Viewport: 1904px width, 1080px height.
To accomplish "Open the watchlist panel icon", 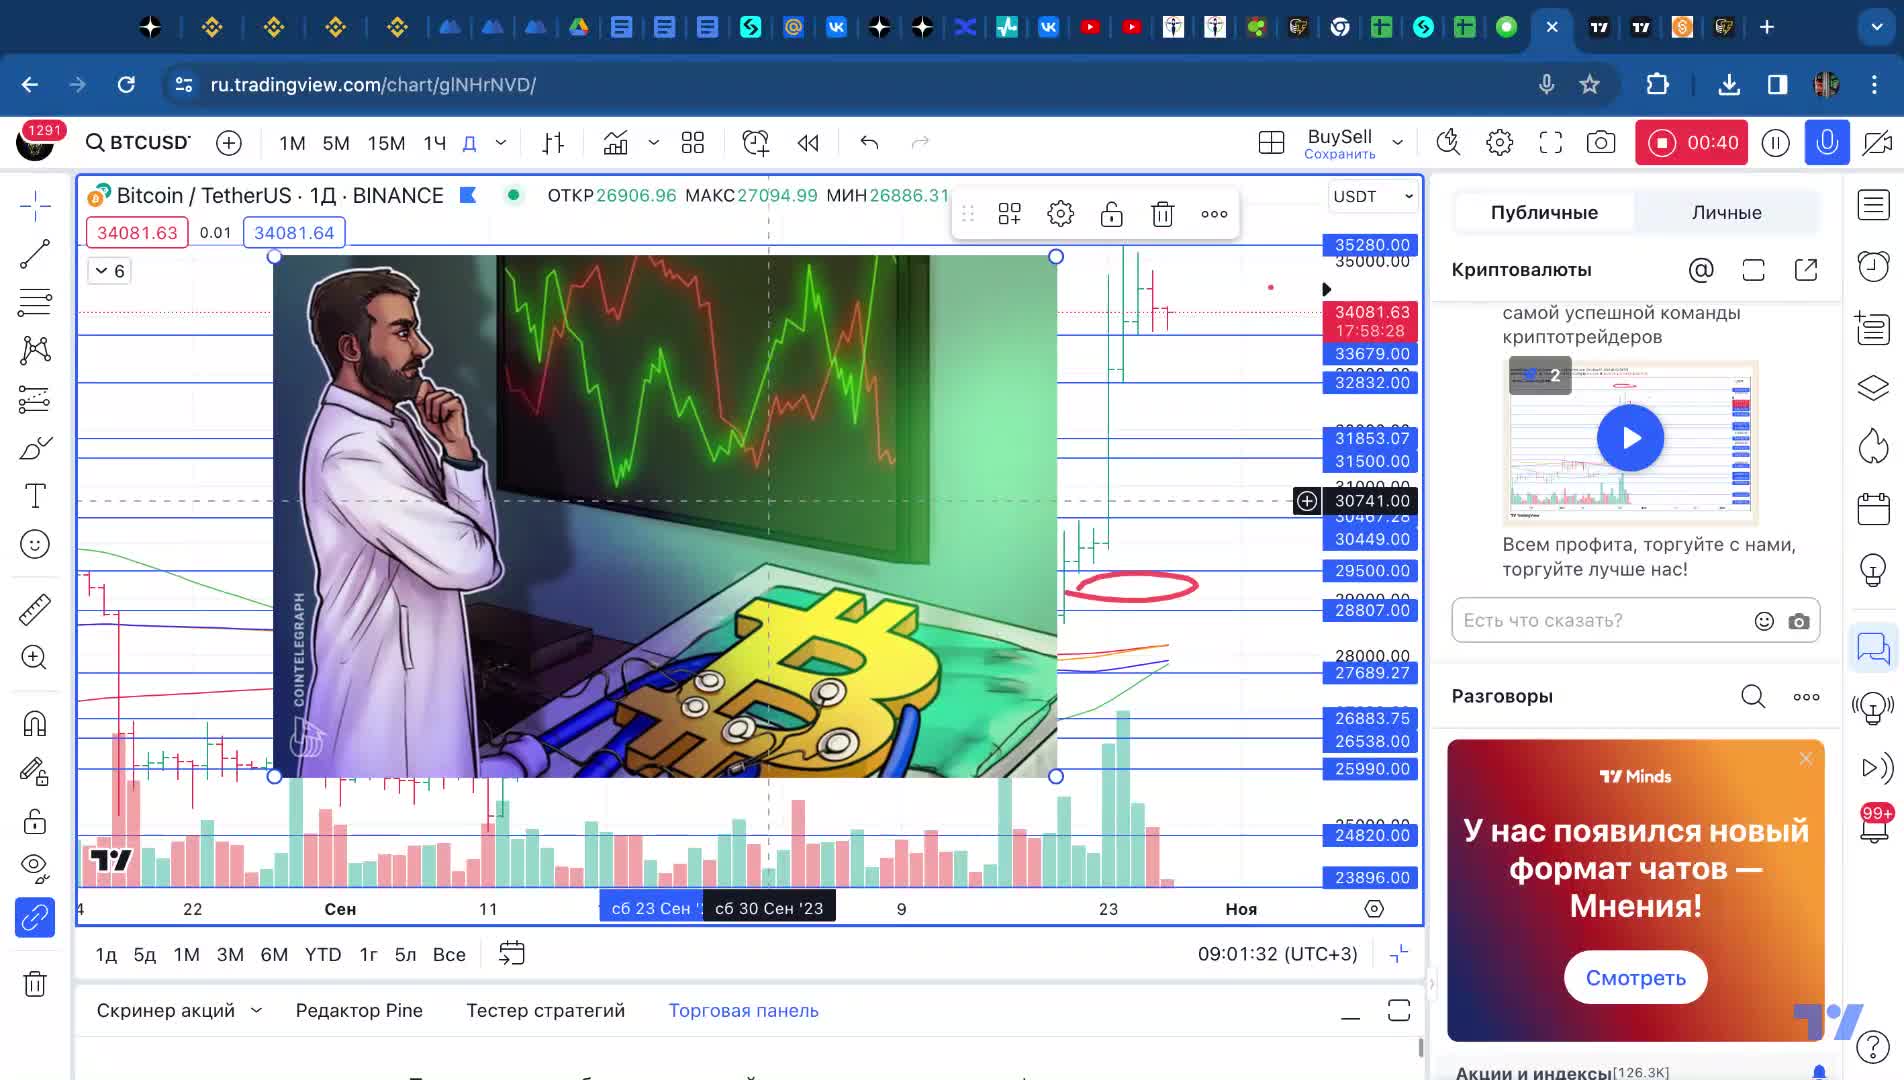I will (x=1873, y=207).
